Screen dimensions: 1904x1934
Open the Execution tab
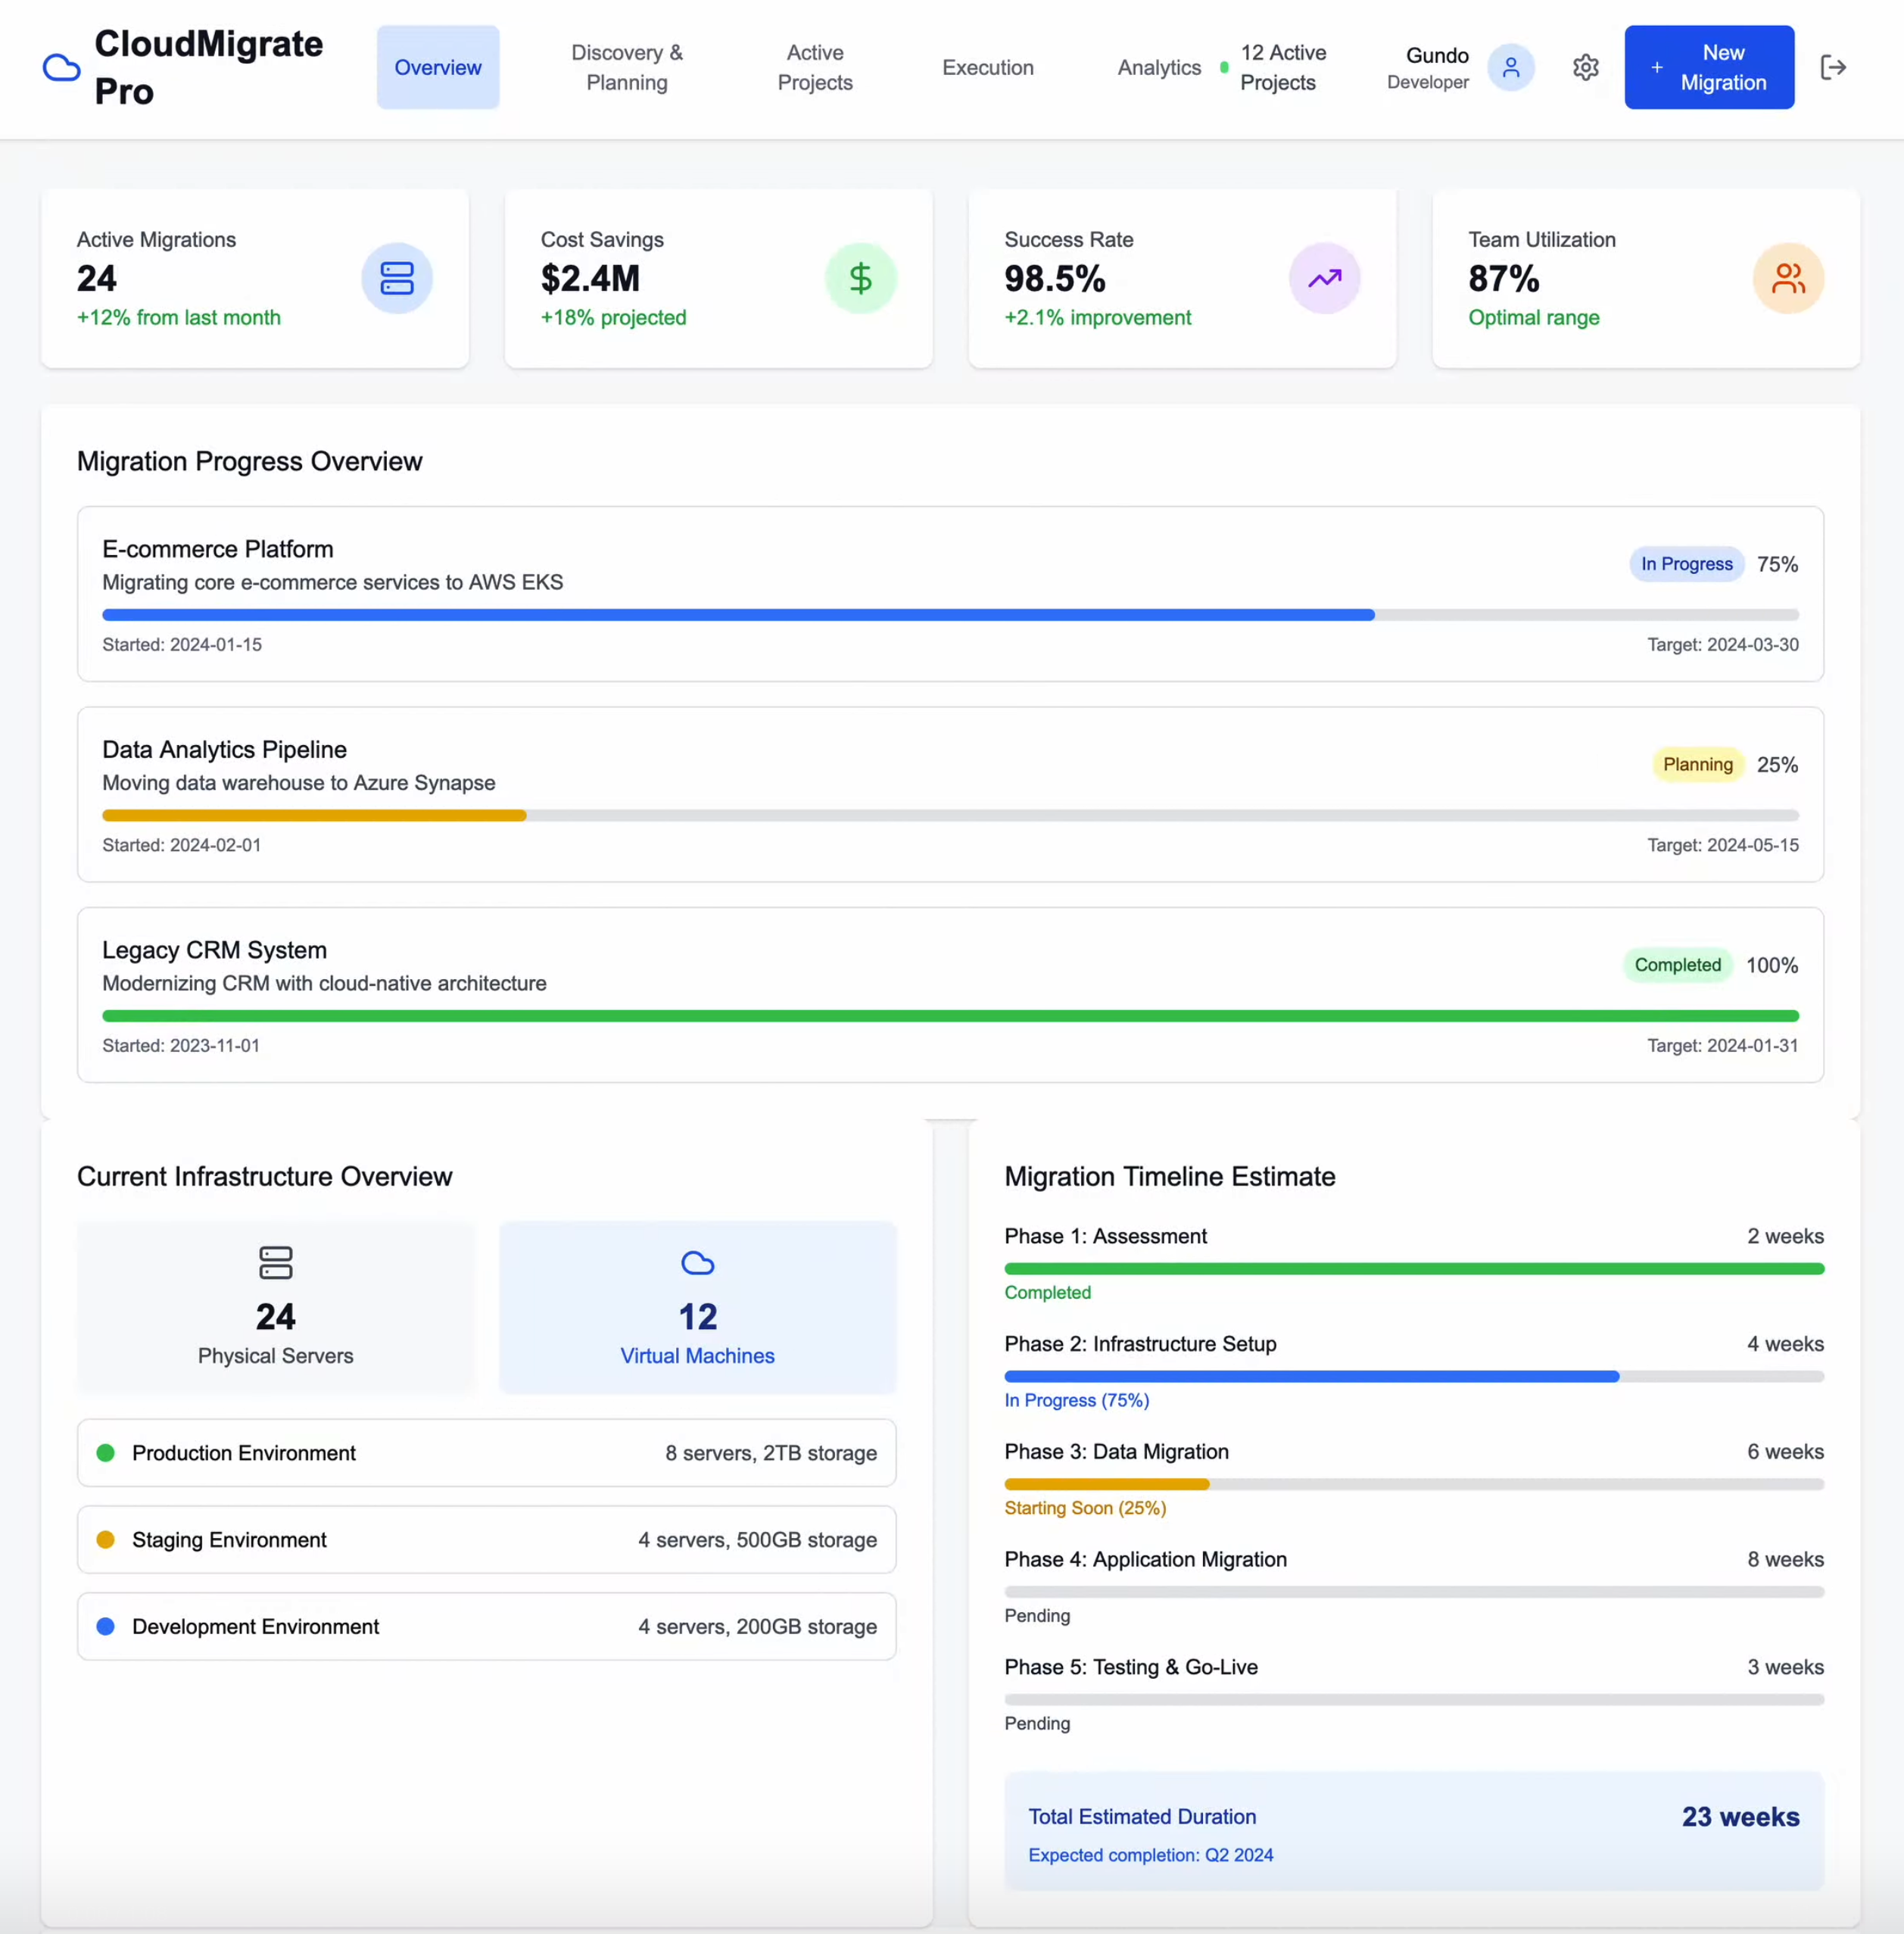tap(988, 67)
